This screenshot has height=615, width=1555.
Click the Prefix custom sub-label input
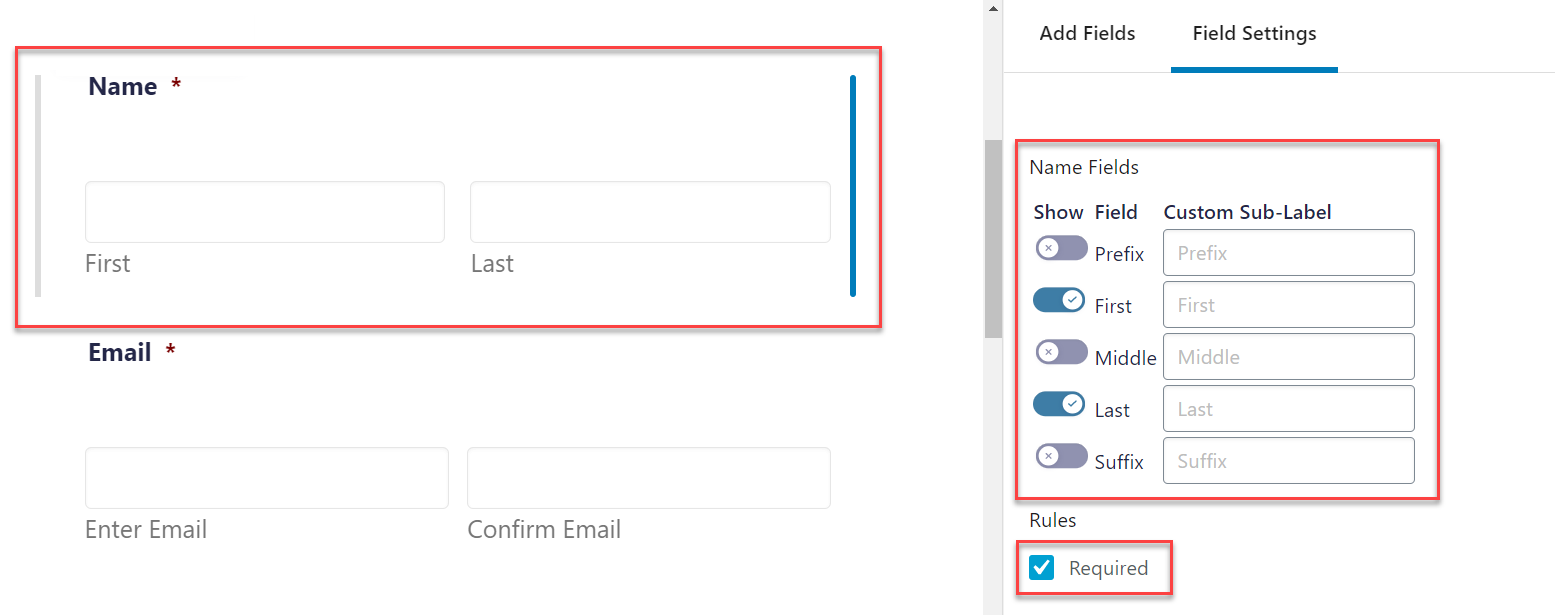coord(1289,253)
